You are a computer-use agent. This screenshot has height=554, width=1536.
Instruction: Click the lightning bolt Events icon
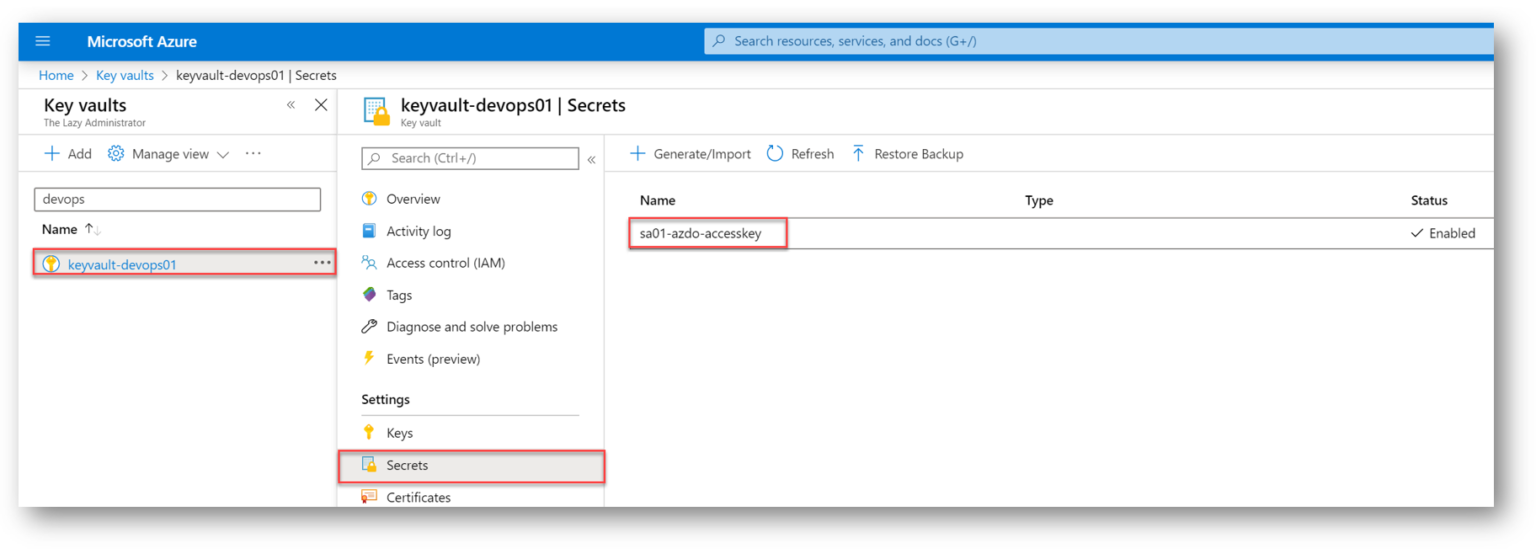pos(369,358)
